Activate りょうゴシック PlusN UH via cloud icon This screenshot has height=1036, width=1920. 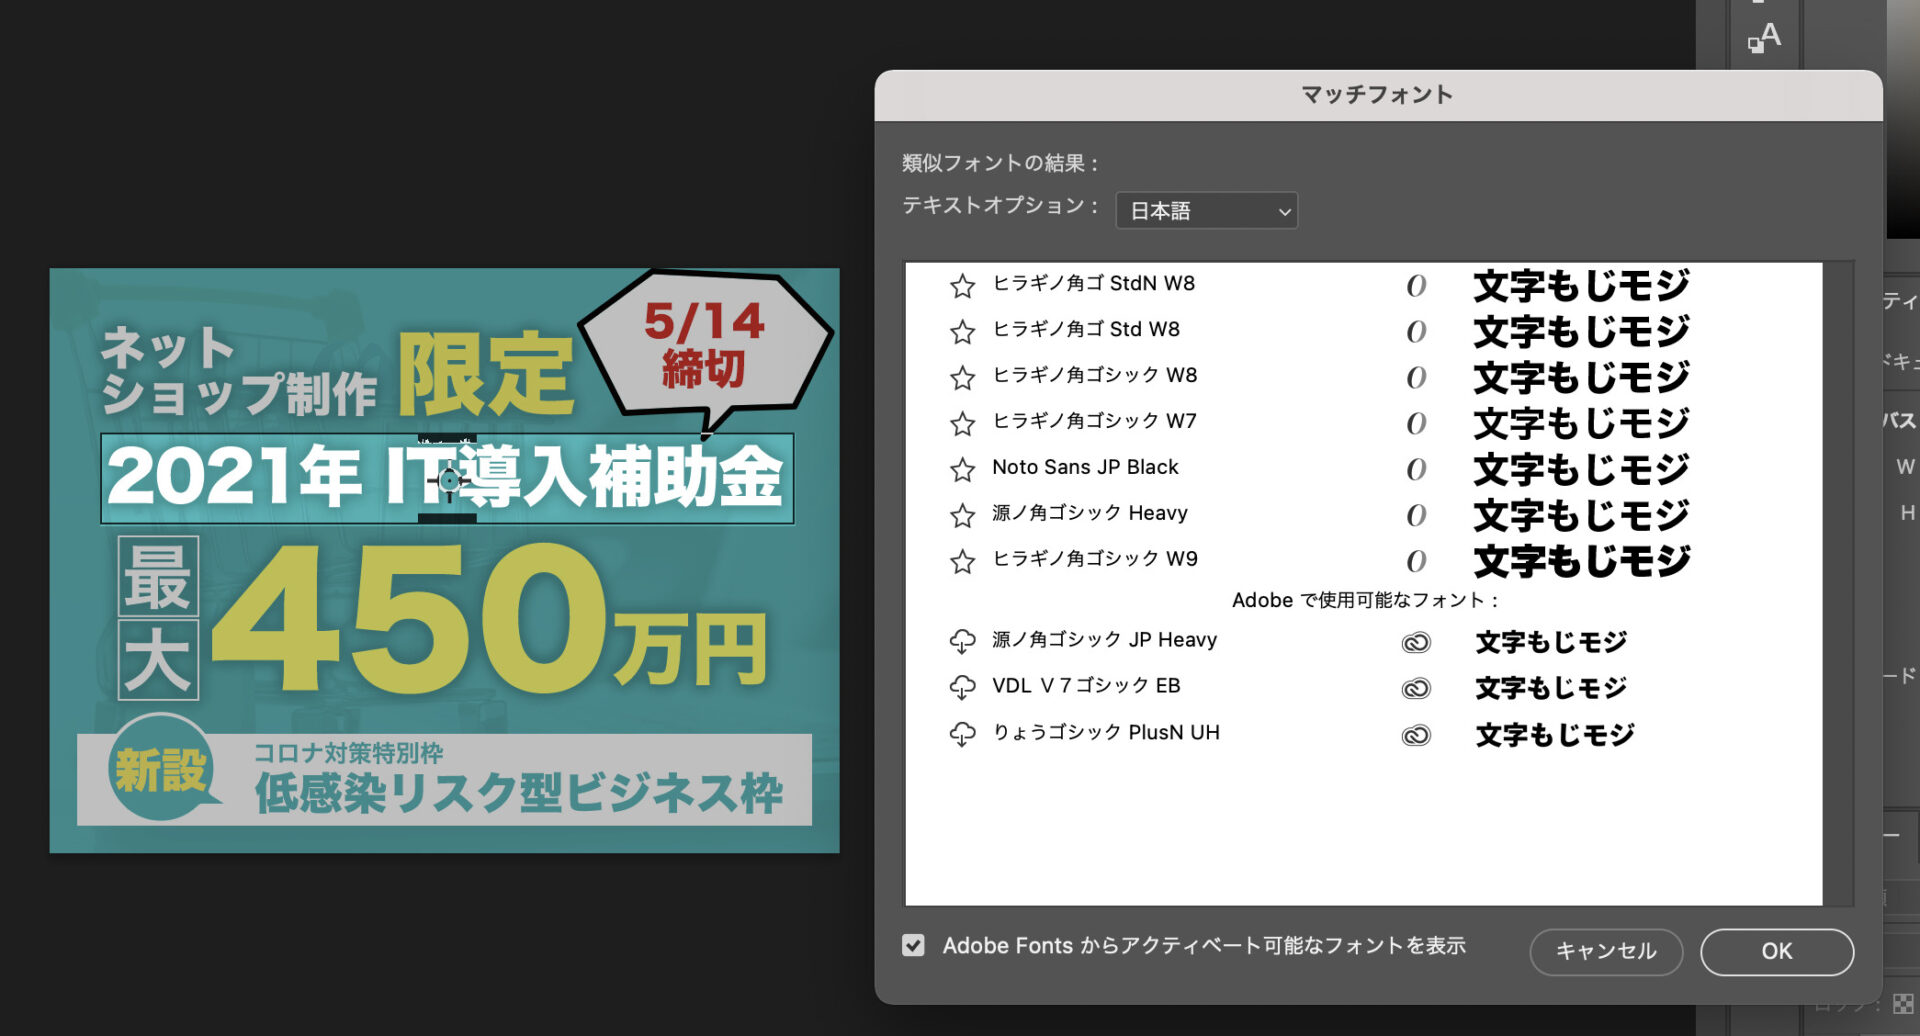point(962,734)
